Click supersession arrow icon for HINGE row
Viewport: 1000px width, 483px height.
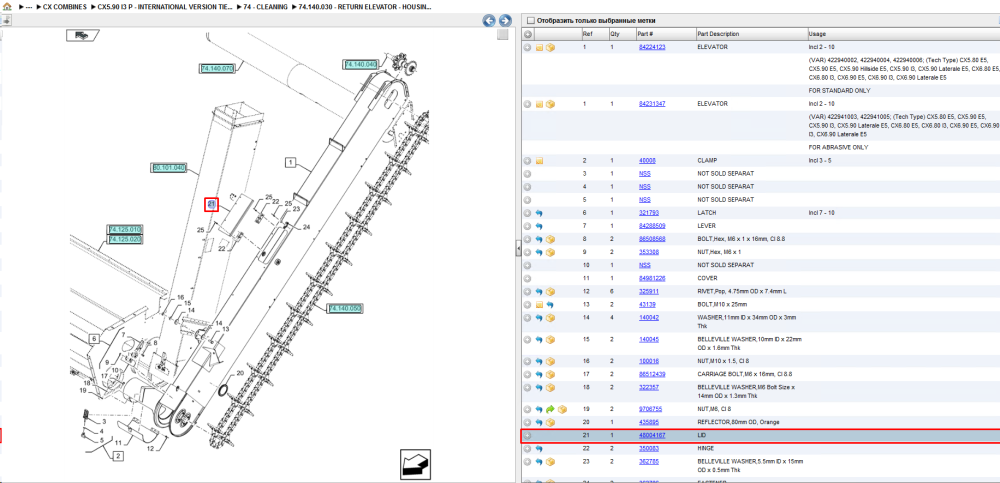click(x=540, y=449)
